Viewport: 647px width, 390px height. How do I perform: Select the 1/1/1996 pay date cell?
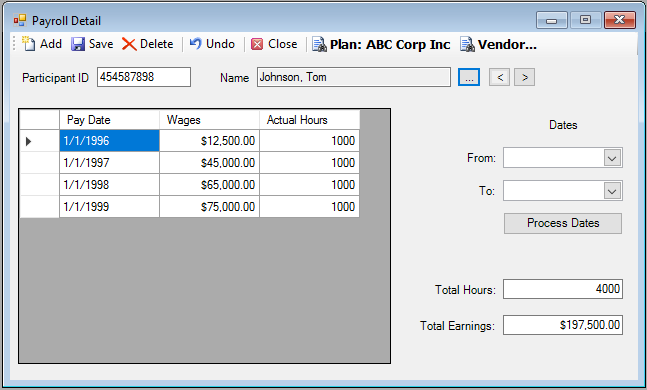(109, 141)
